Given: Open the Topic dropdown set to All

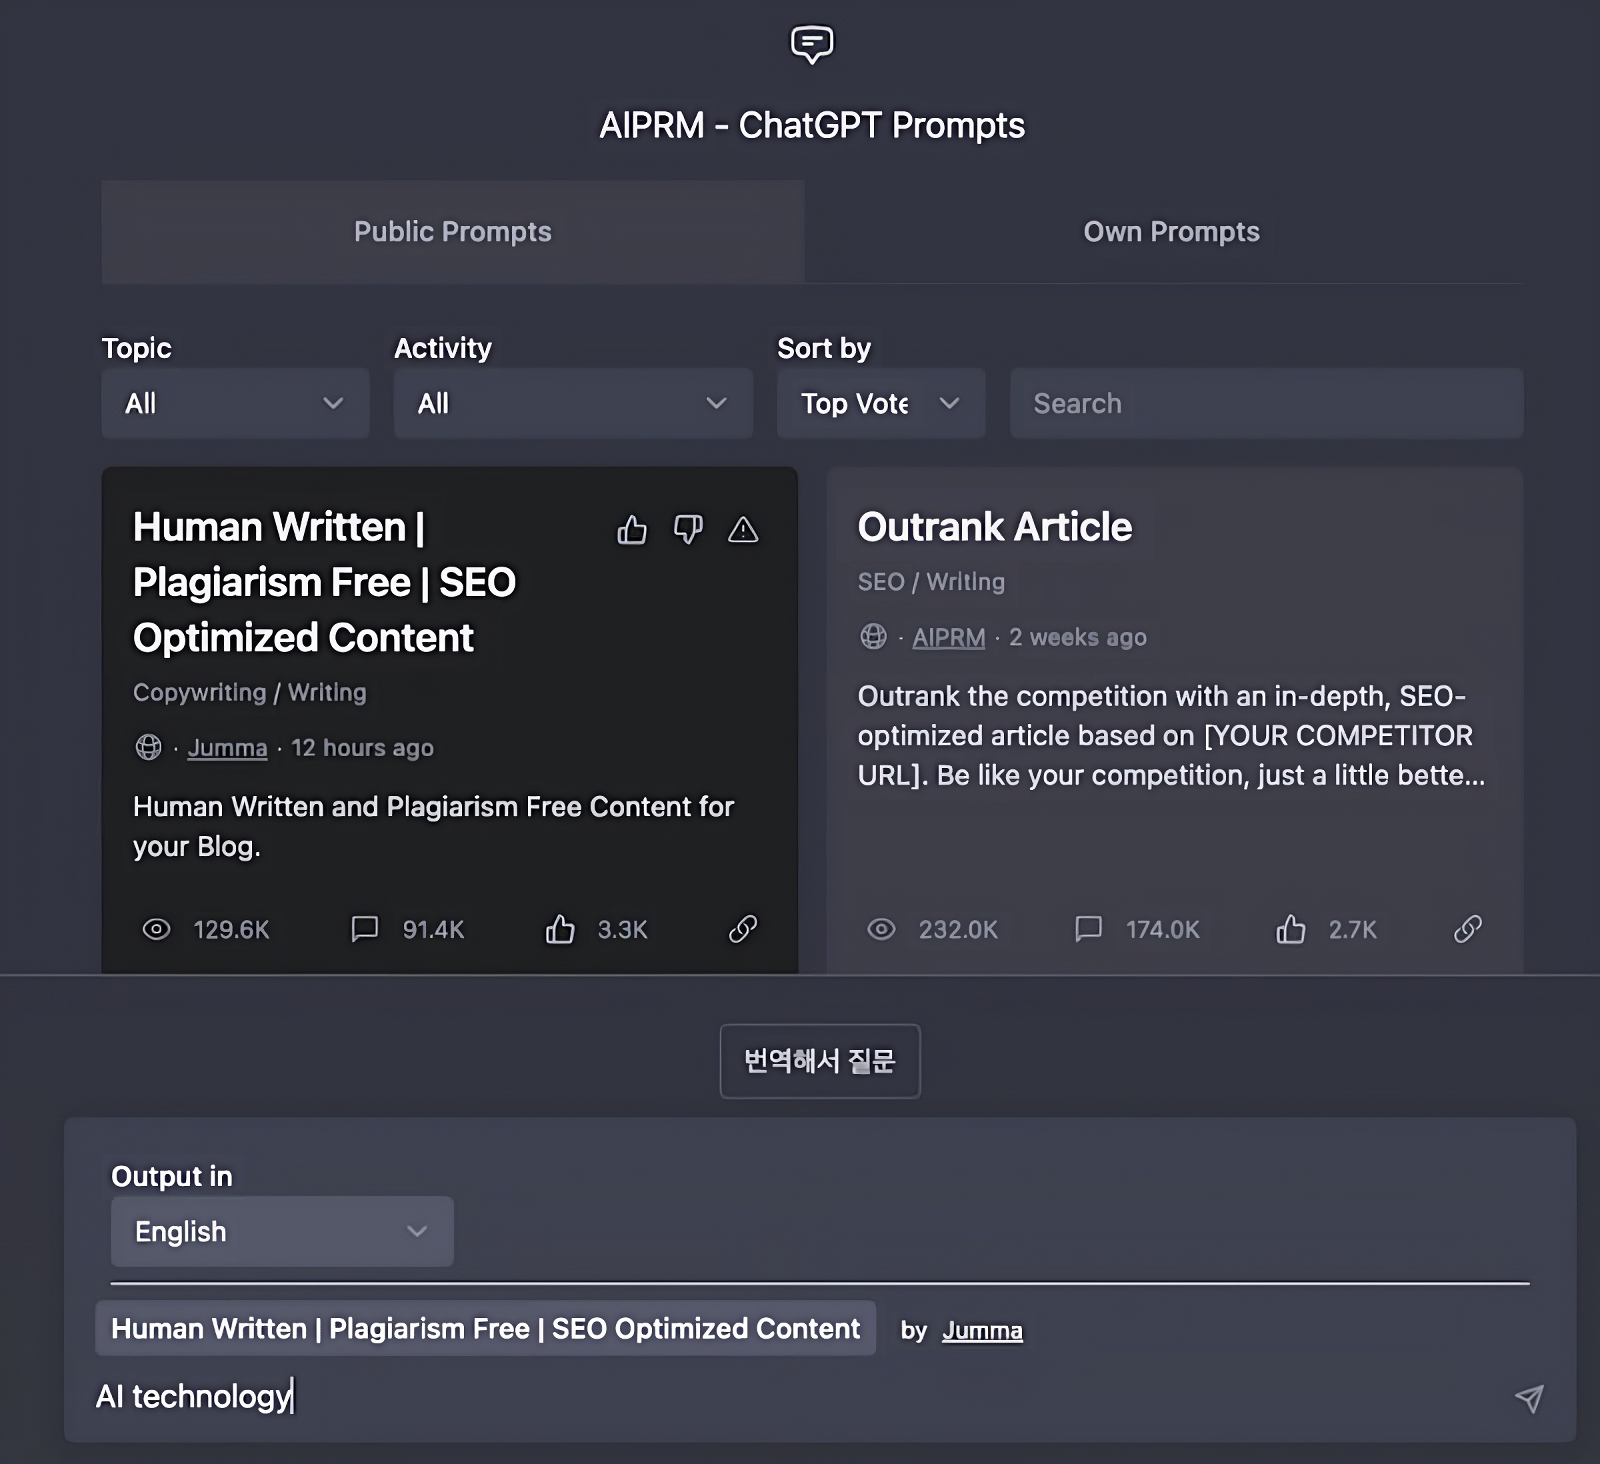Looking at the screenshot, I should [x=235, y=403].
